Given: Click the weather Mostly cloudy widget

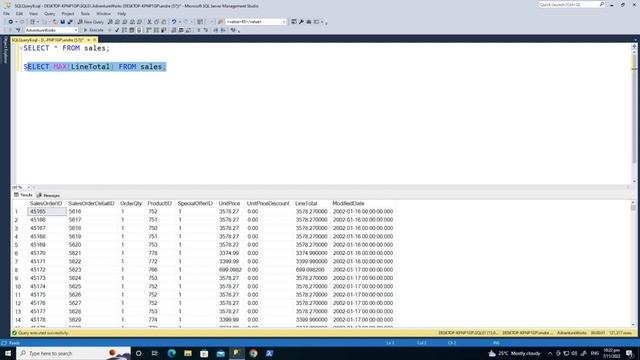Looking at the screenshot, I should click(x=514, y=353).
